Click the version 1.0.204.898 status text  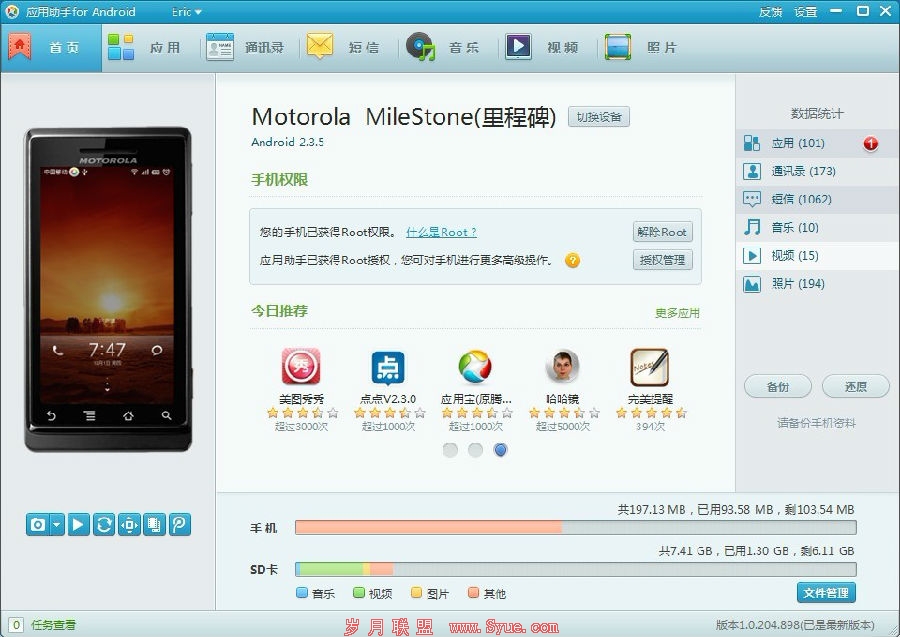pyautogui.click(x=796, y=625)
